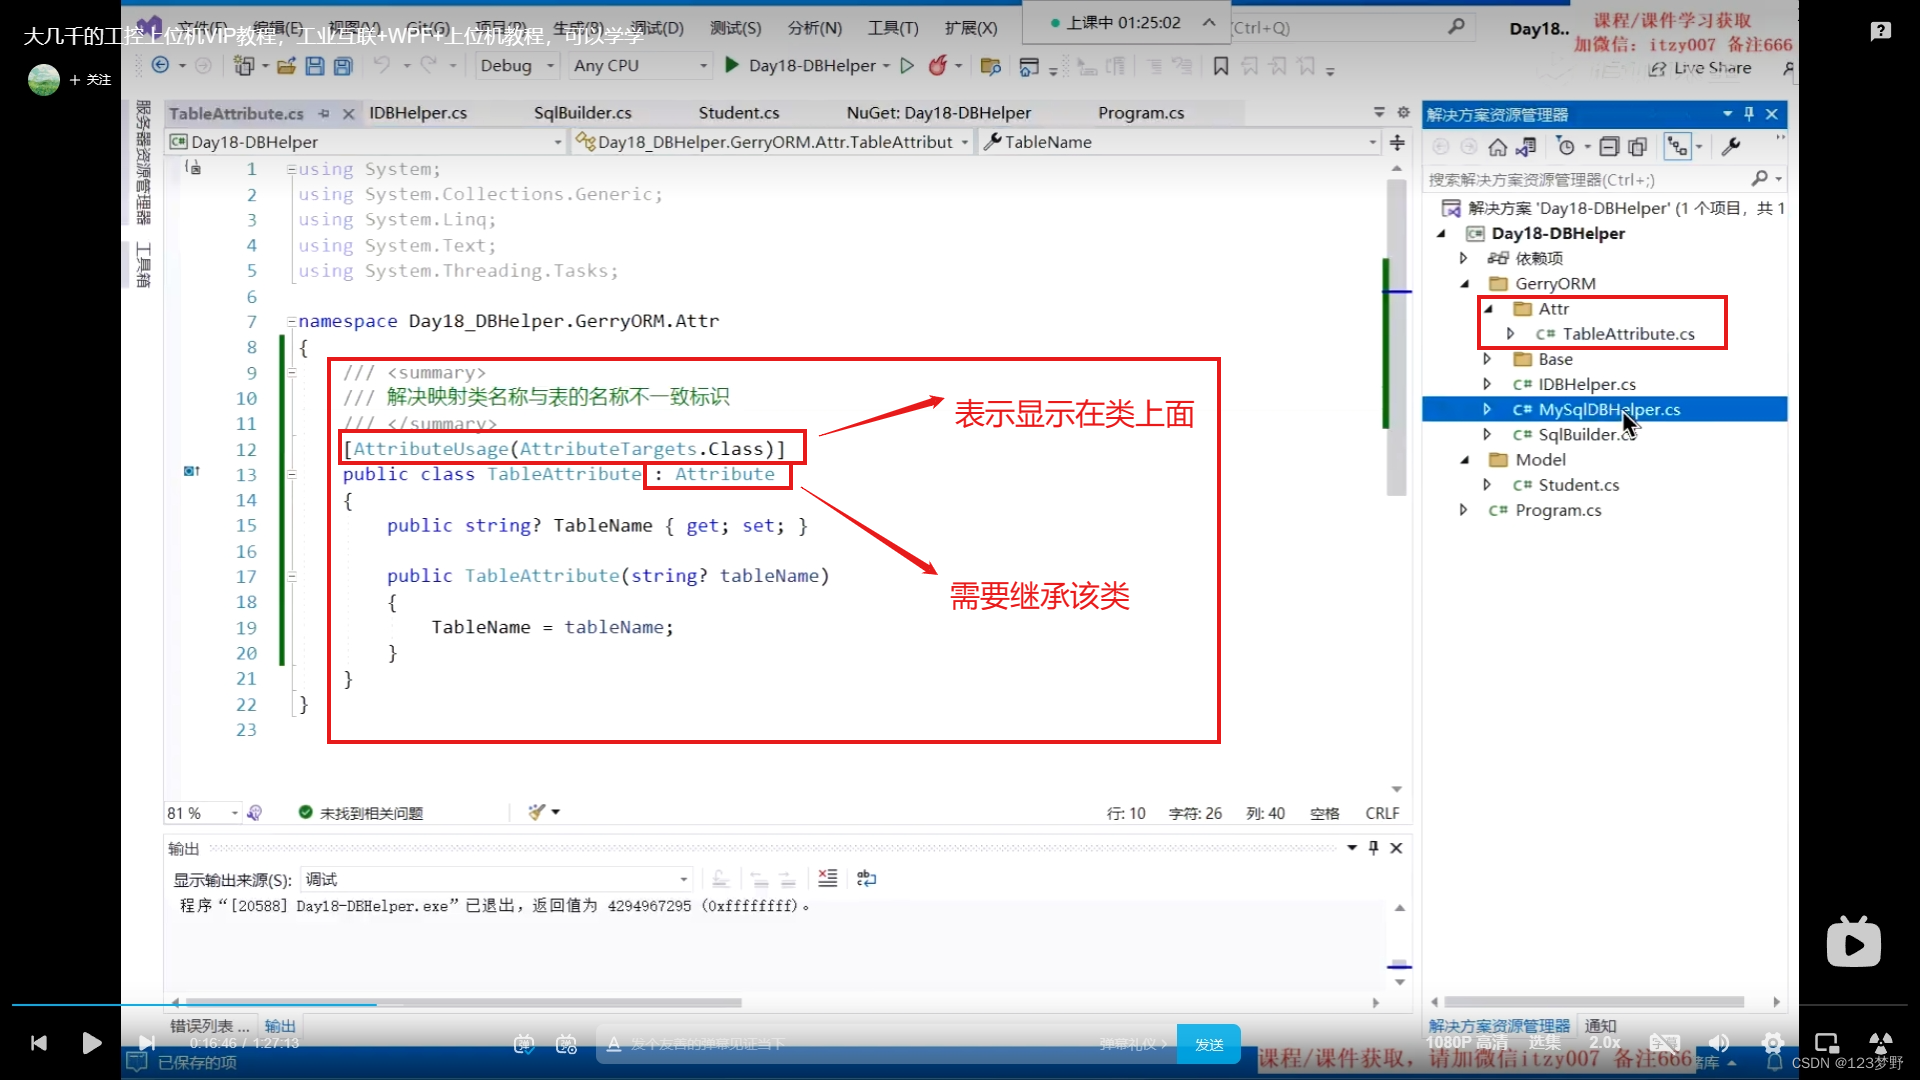Open the Any CPU platform dropdown
The image size is (1920, 1080).
point(640,66)
